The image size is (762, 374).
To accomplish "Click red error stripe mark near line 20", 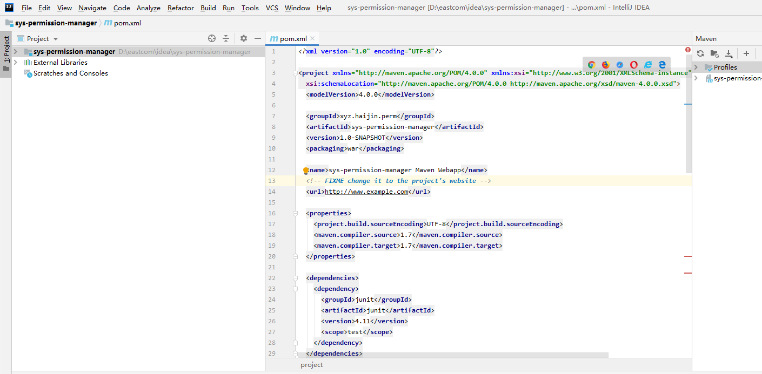I will click(688, 256).
